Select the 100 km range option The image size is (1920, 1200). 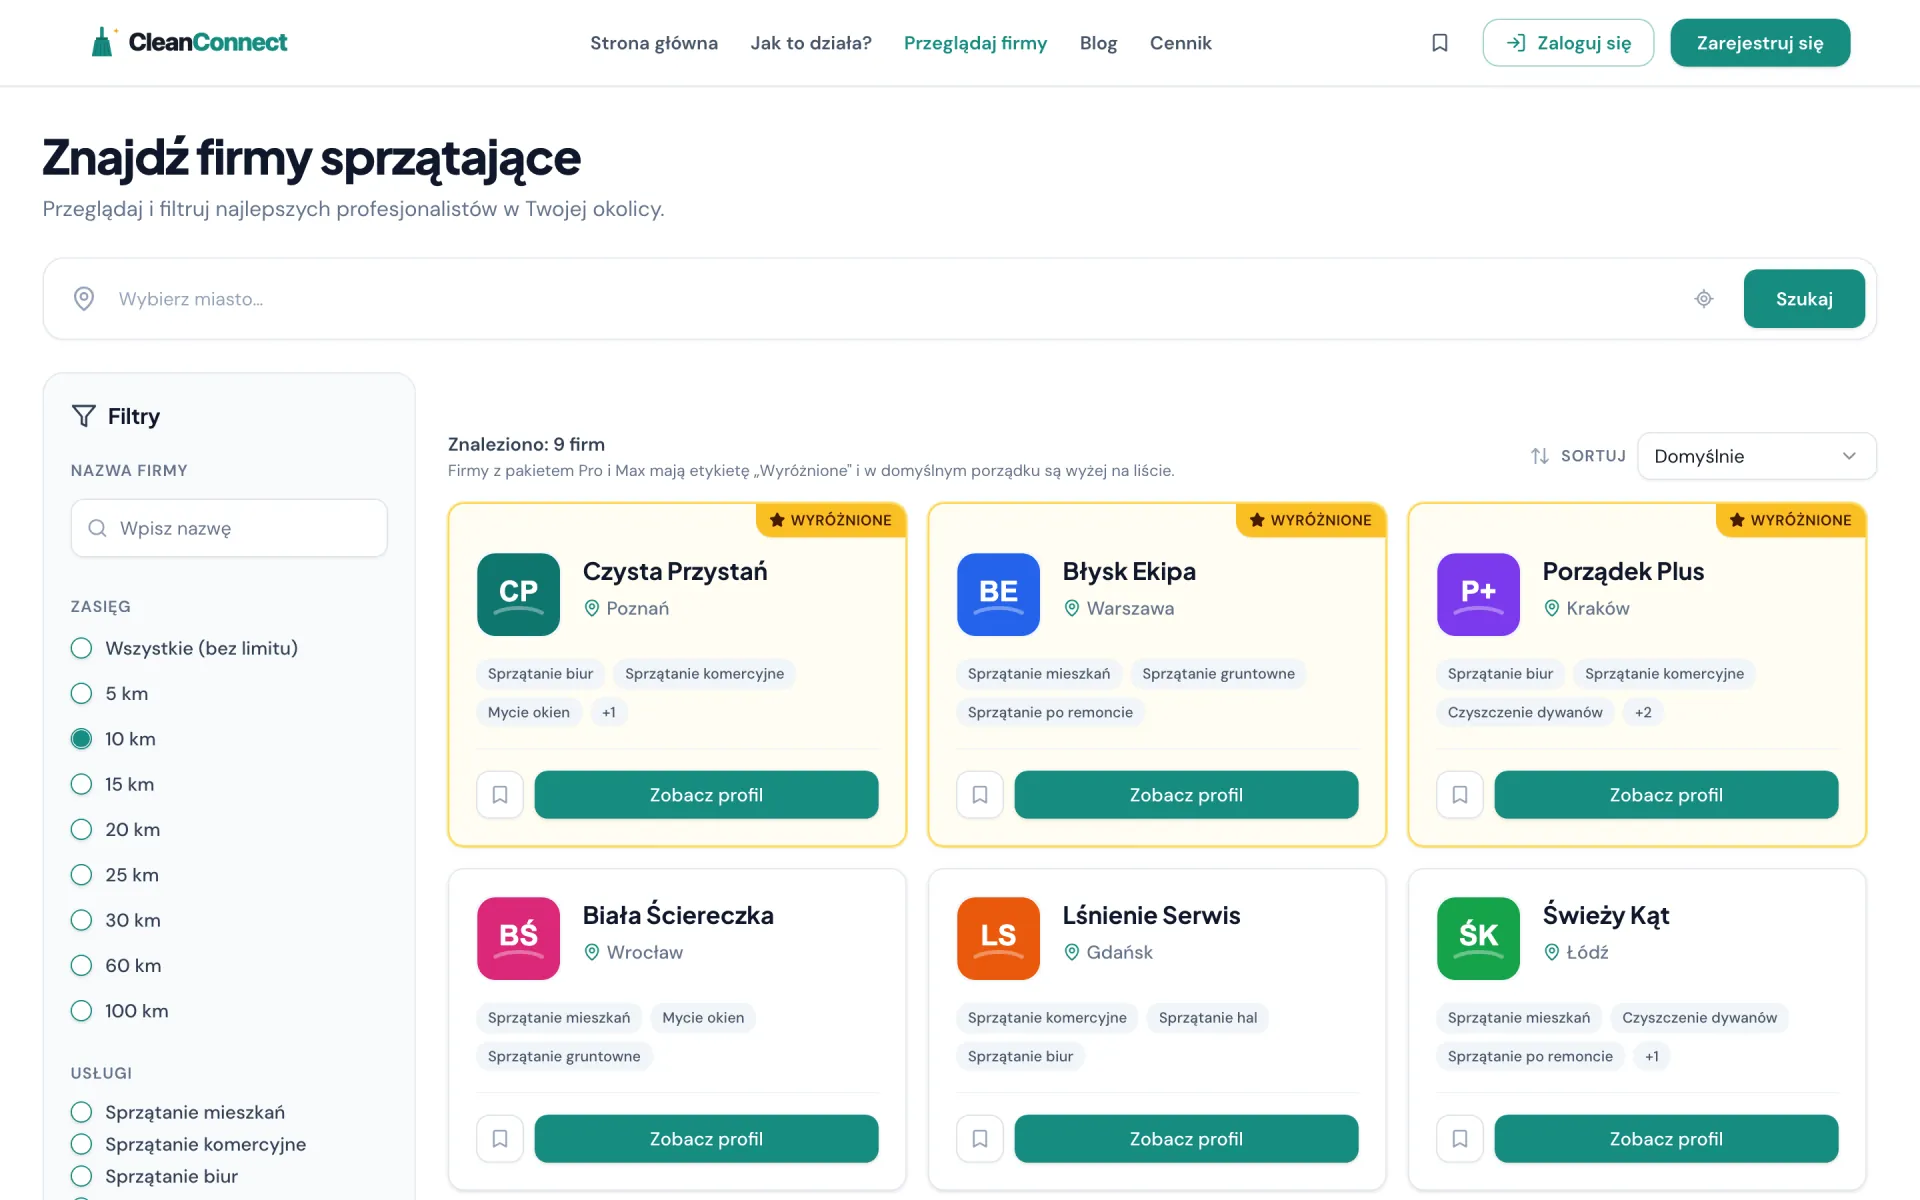(x=119, y=1011)
